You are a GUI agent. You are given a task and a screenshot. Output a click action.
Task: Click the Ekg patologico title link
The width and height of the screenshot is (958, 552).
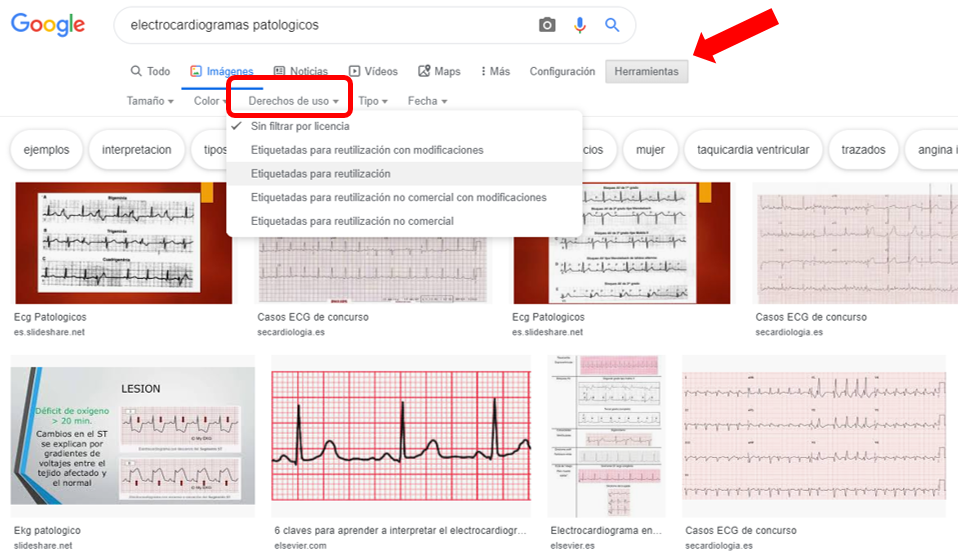(47, 531)
